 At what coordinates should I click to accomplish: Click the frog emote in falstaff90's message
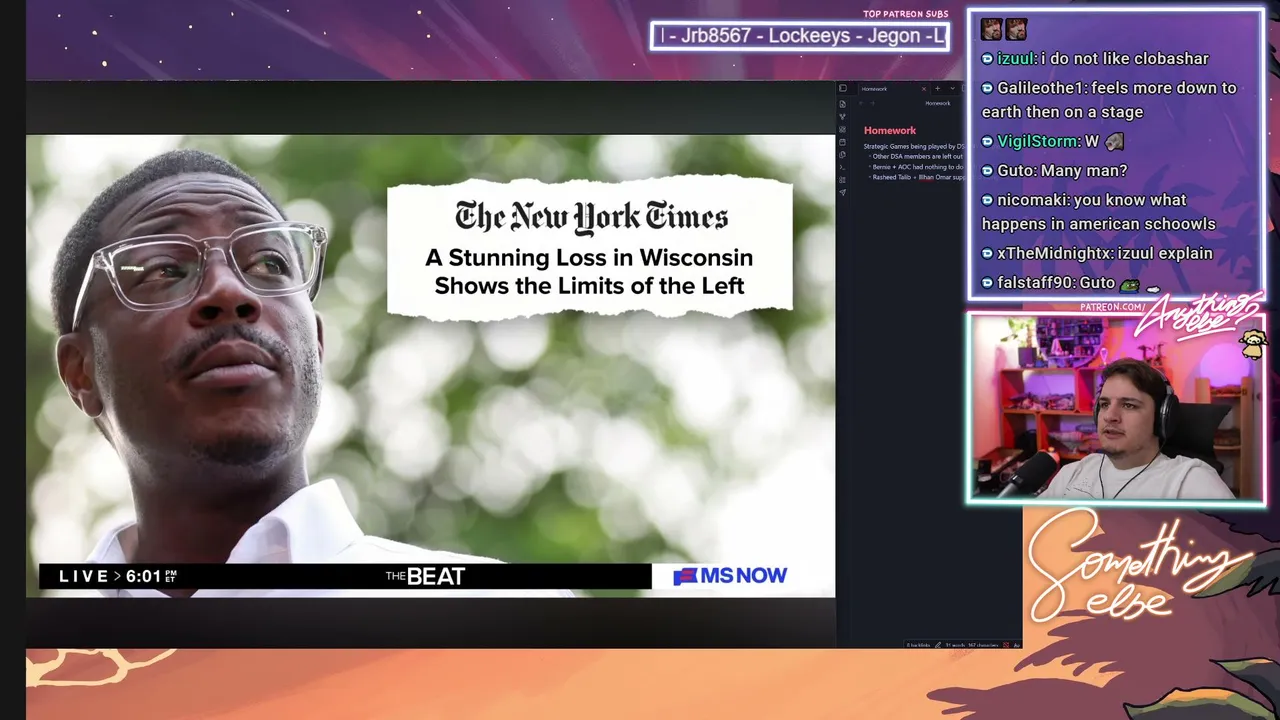click(x=1129, y=284)
